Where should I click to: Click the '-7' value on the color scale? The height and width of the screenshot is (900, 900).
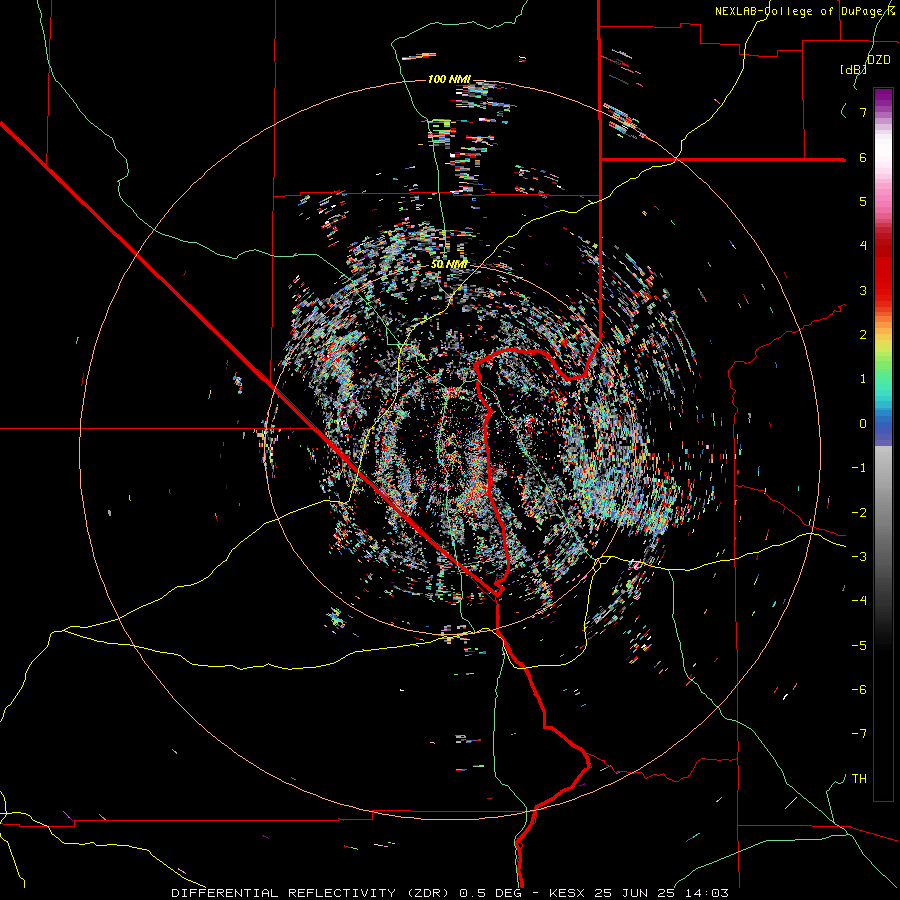point(859,734)
